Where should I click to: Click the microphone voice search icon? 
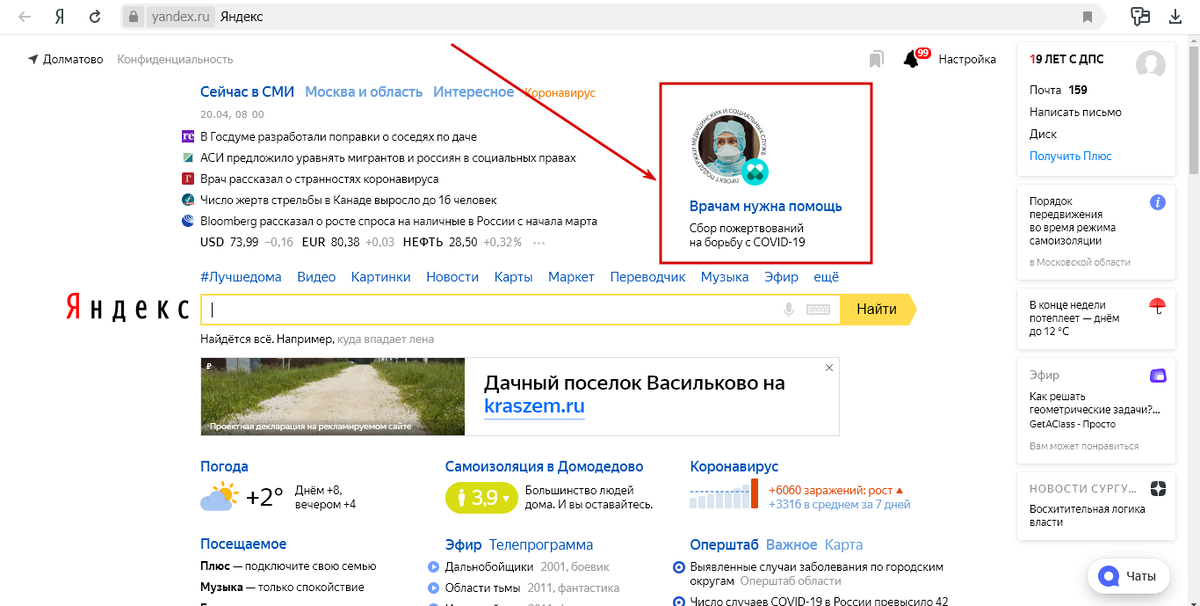789,310
